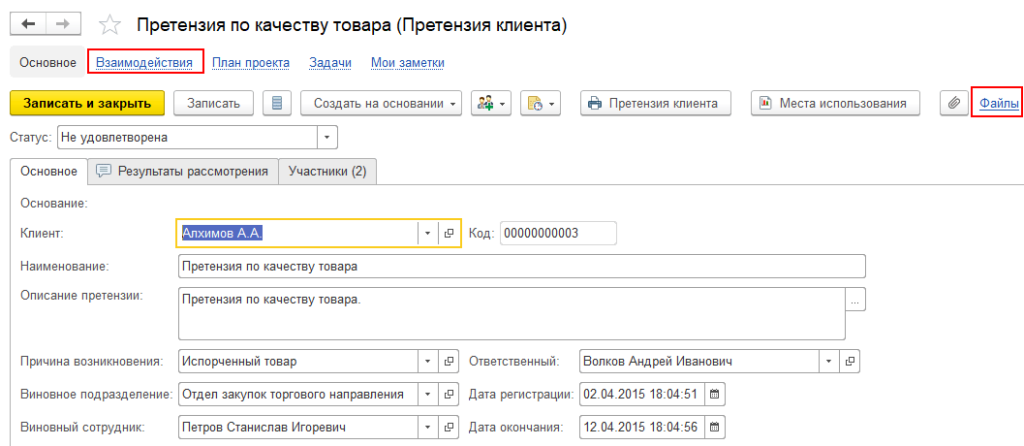This screenshot has width=1024, height=446.
Task: Open the Ответственный employee card icon
Action: tap(851, 361)
